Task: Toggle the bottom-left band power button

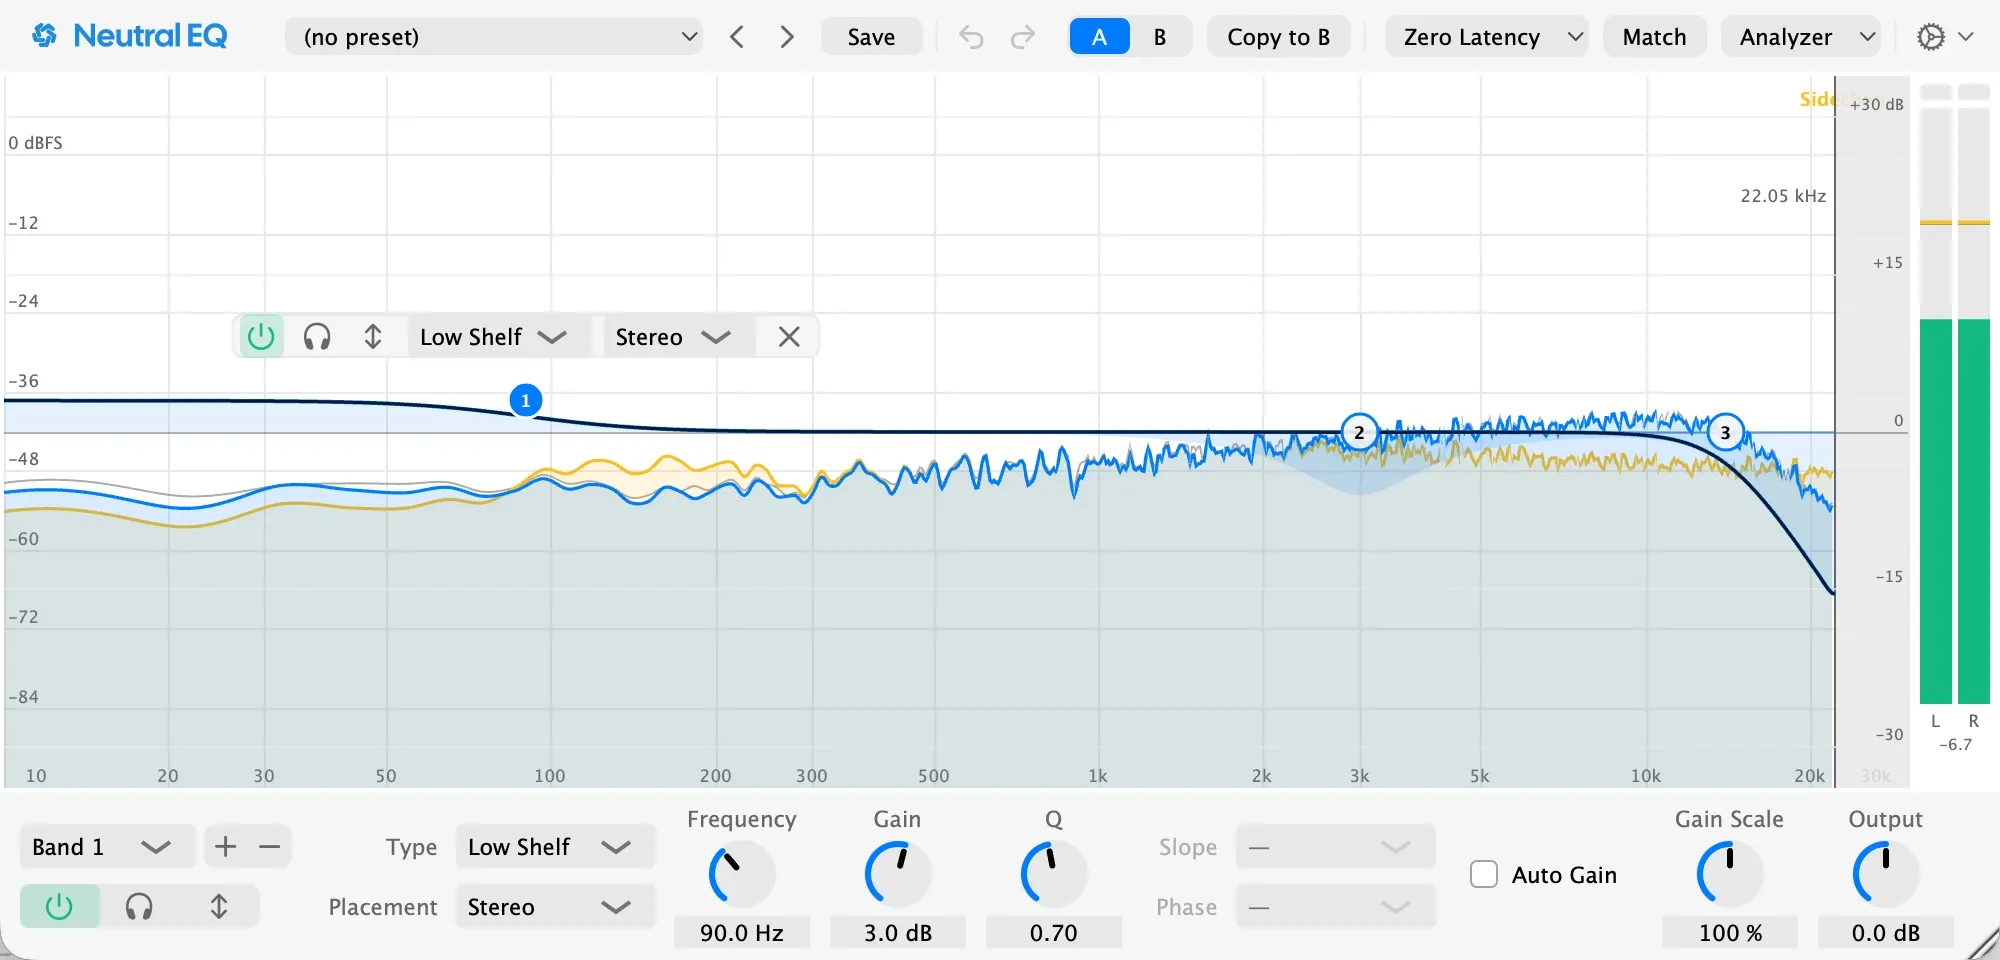Action: click(x=60, y=906)
